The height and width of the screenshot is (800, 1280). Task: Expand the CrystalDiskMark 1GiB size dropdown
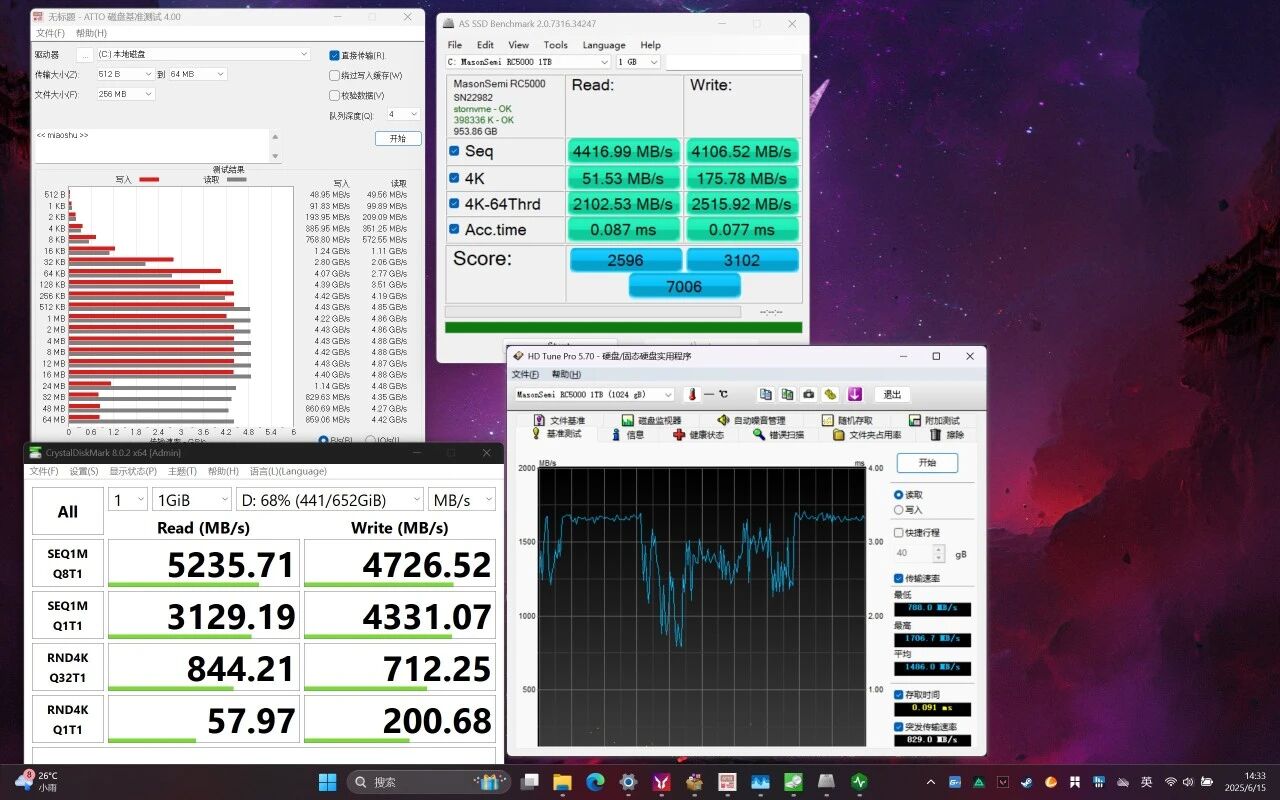pos(192,499)
